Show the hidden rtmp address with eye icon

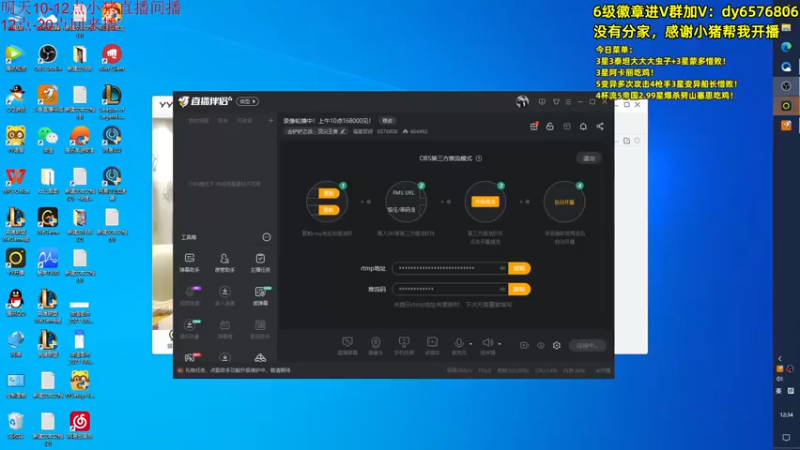coord(502,268)
